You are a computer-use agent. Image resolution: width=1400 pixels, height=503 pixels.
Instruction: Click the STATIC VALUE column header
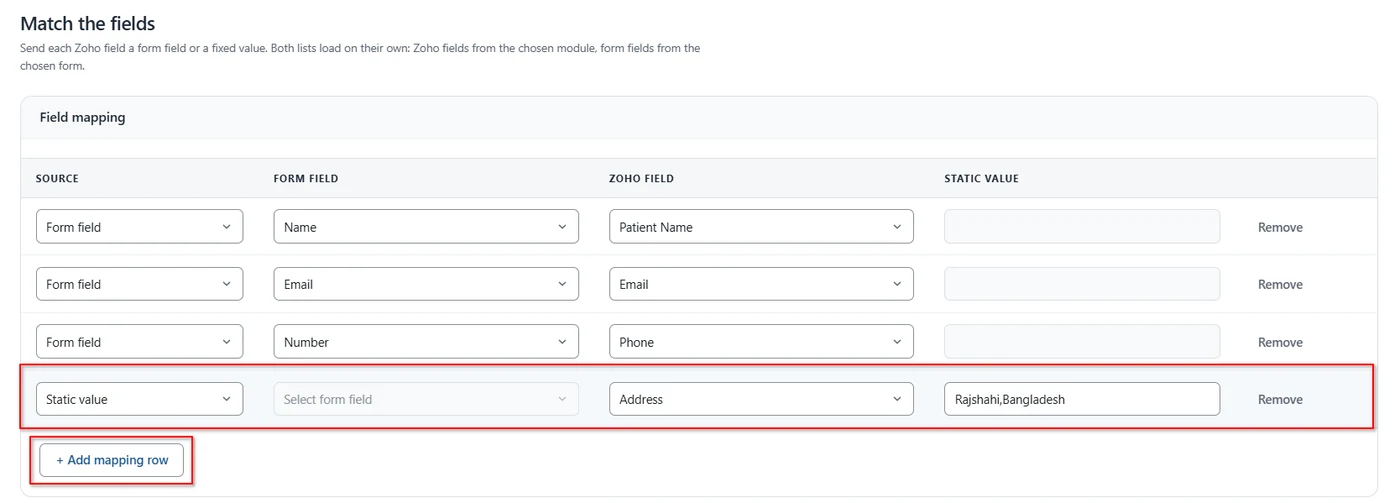[x=982, y=179]
